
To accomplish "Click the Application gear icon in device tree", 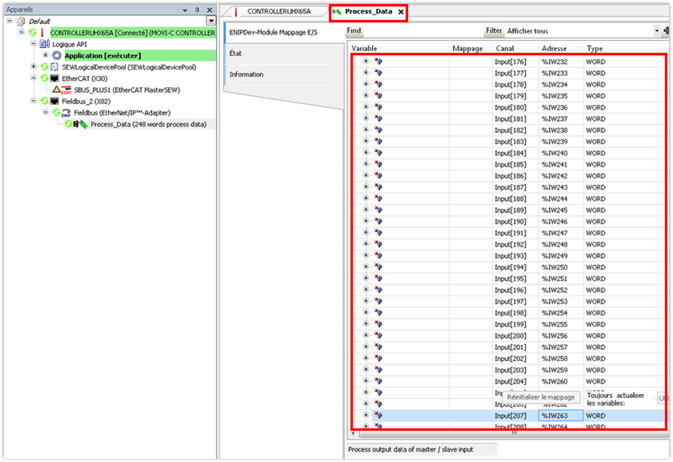I will [57, 55].
